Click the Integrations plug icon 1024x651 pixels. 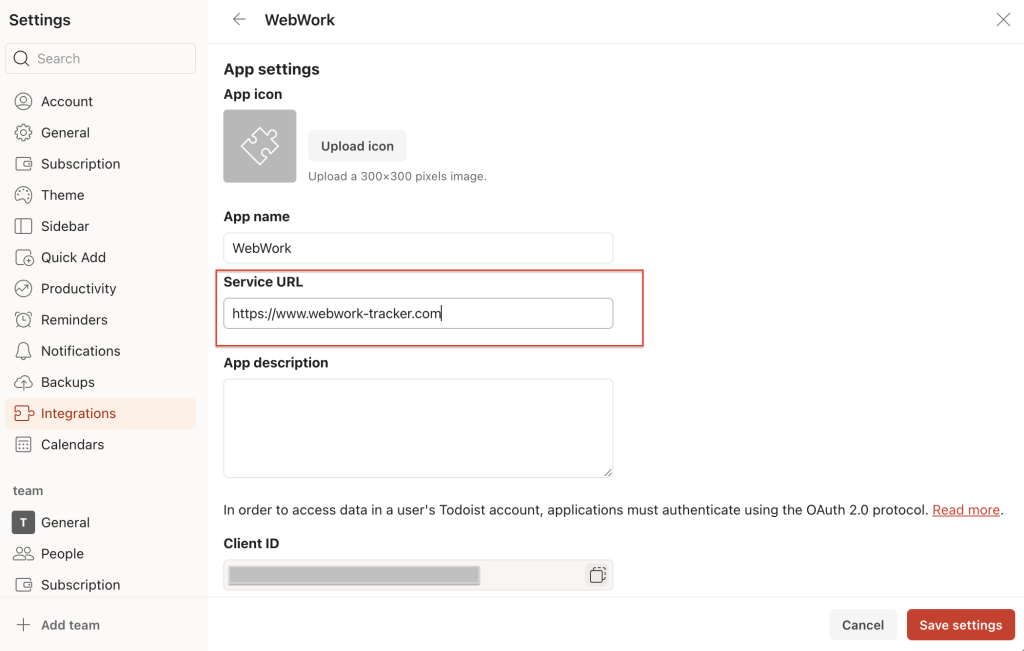(x=24, y=413)
